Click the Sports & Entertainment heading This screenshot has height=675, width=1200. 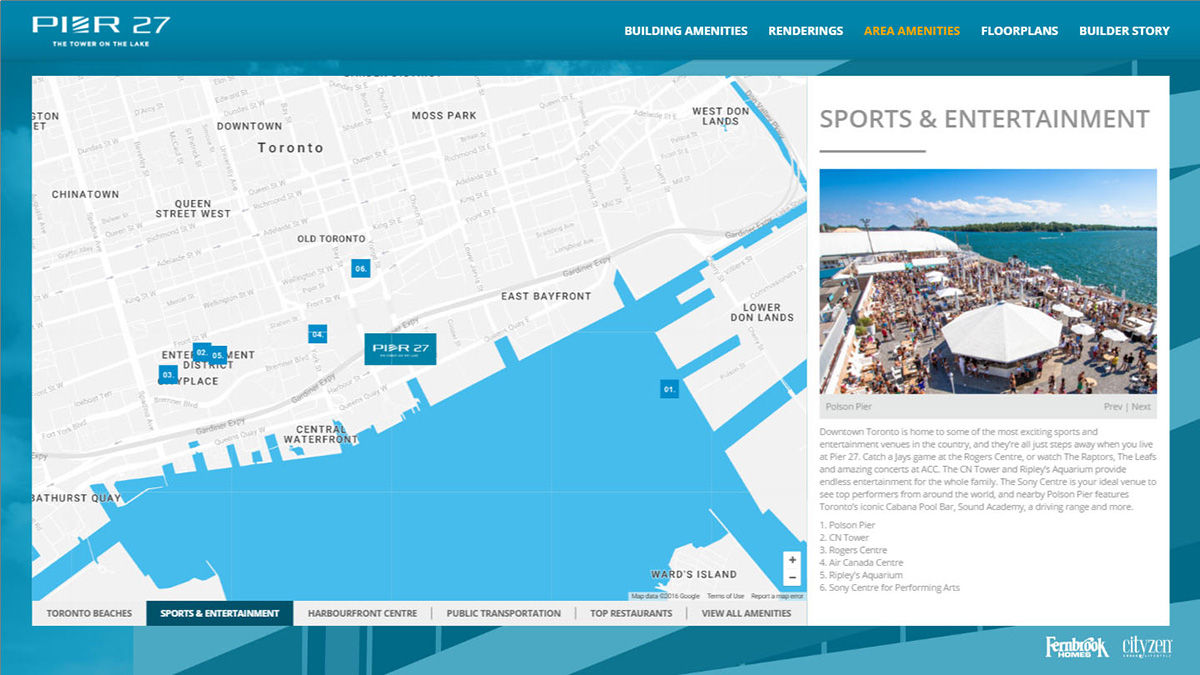point(984,119)
